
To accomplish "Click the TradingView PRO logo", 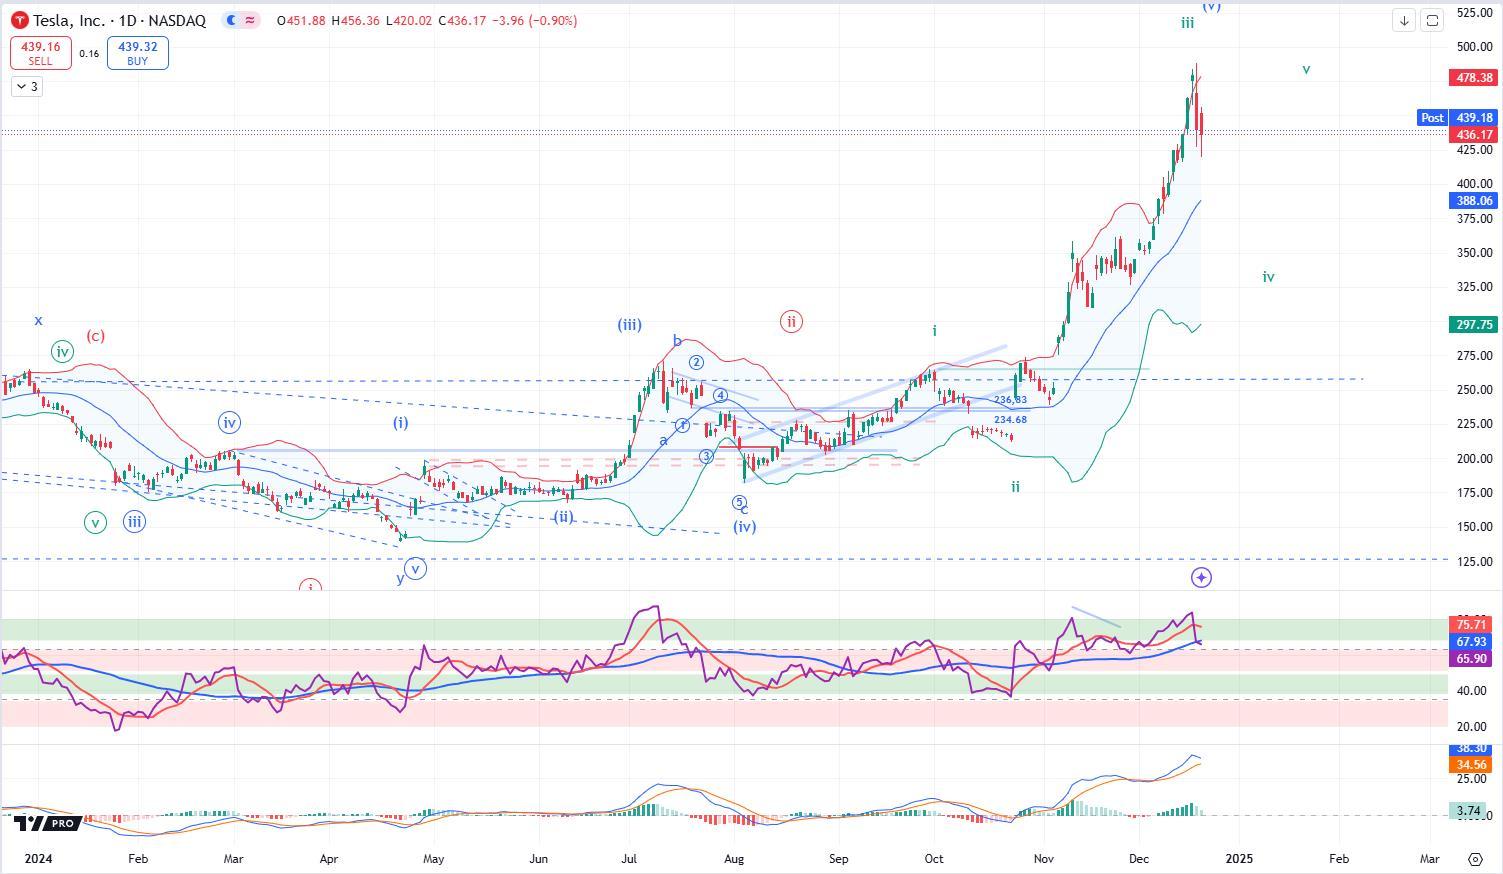I will click(x=47, y=823).
